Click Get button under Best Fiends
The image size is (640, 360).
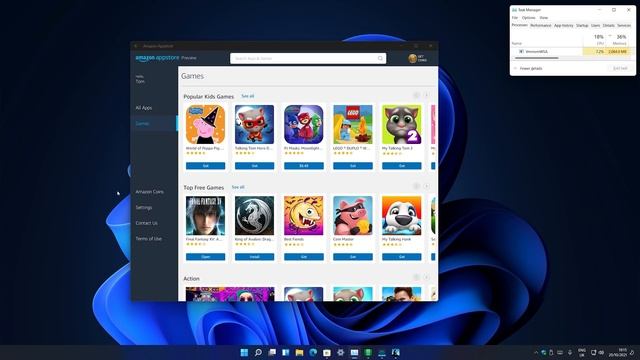pyautogui.click(x=304, y=257)
